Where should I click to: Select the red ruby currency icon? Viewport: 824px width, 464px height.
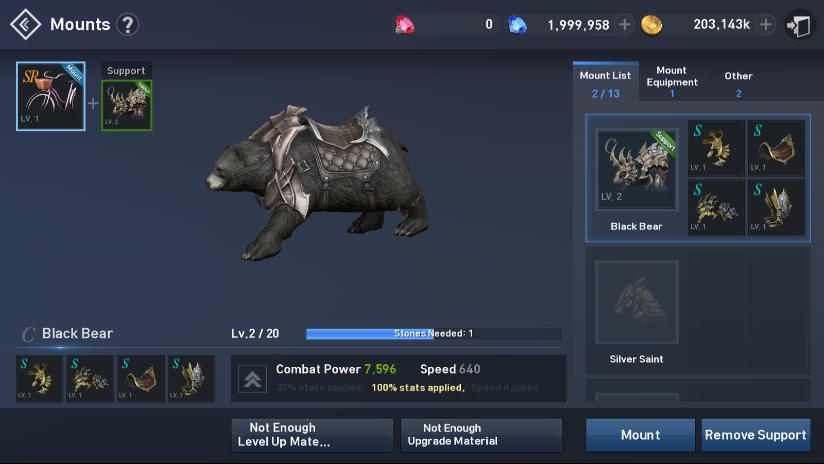(404, 25)
